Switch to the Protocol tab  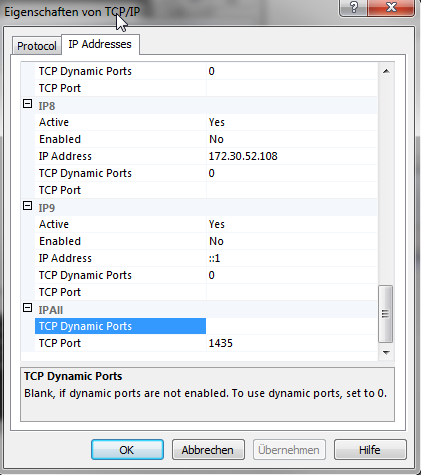37,46
